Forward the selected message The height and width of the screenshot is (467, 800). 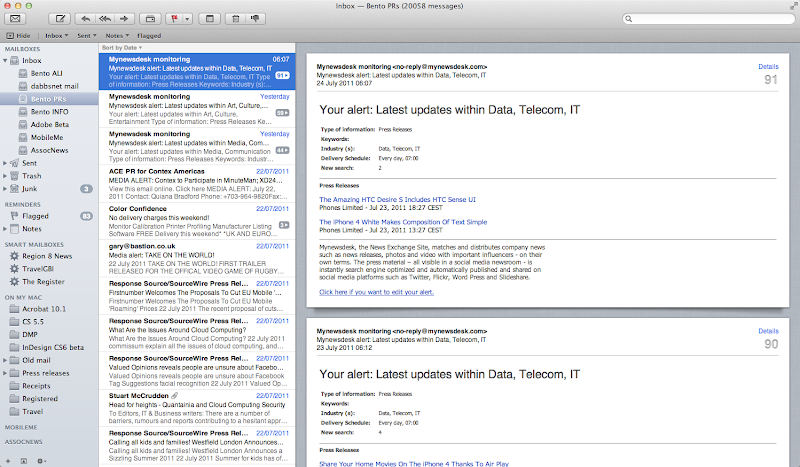(124, 19)
